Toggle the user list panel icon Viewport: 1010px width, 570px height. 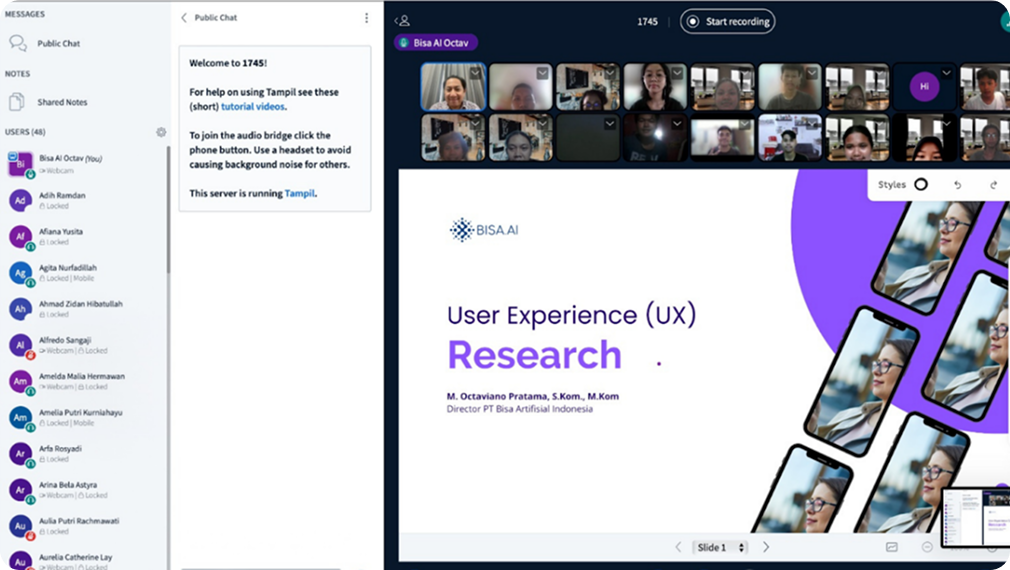403,21
